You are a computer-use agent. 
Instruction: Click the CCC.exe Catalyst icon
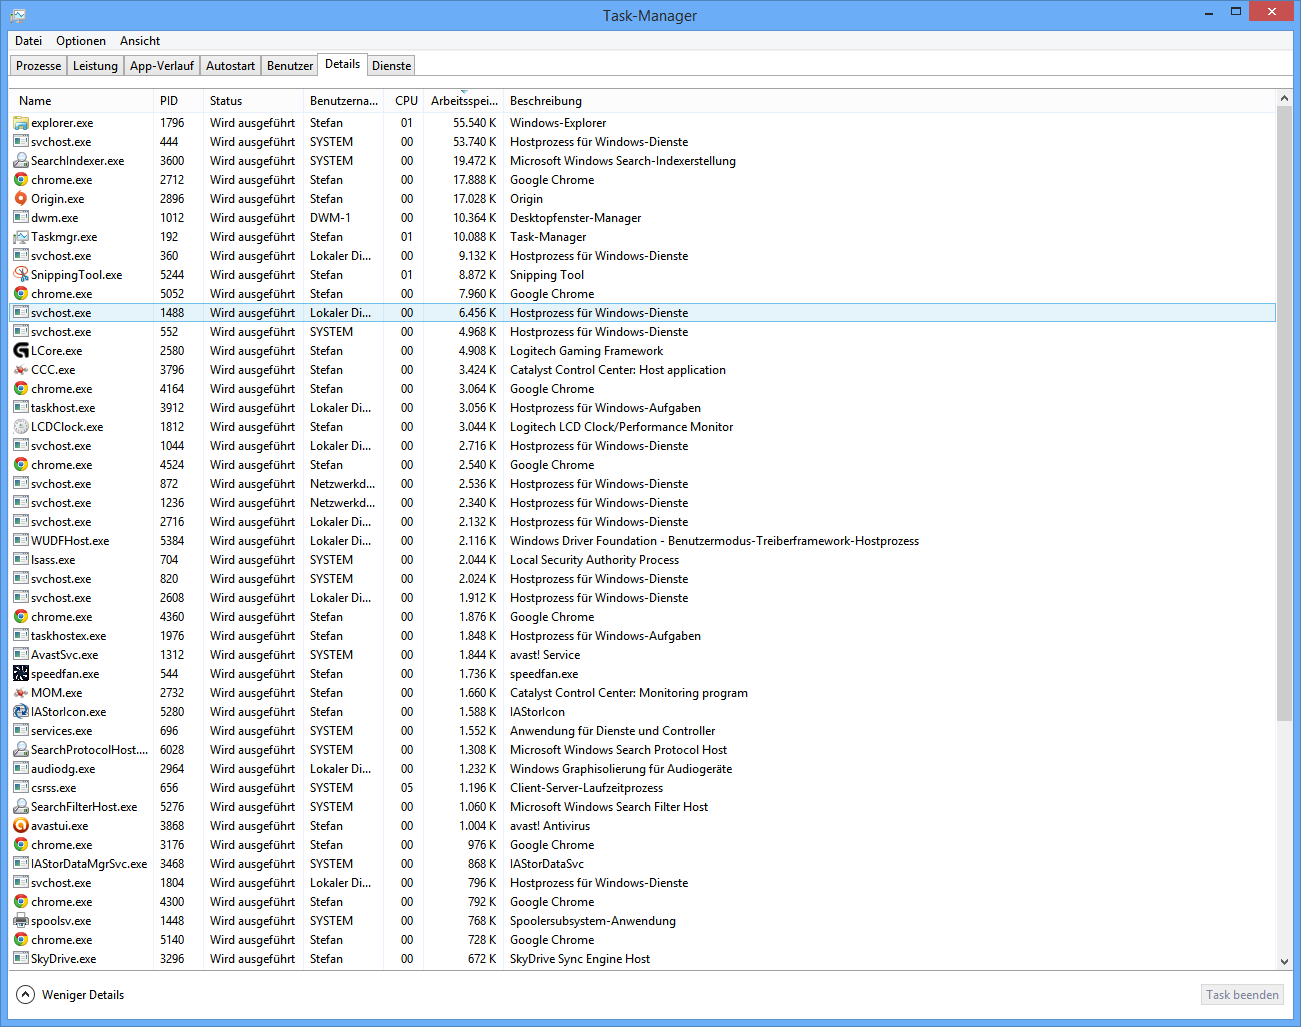tap(21, 370)
